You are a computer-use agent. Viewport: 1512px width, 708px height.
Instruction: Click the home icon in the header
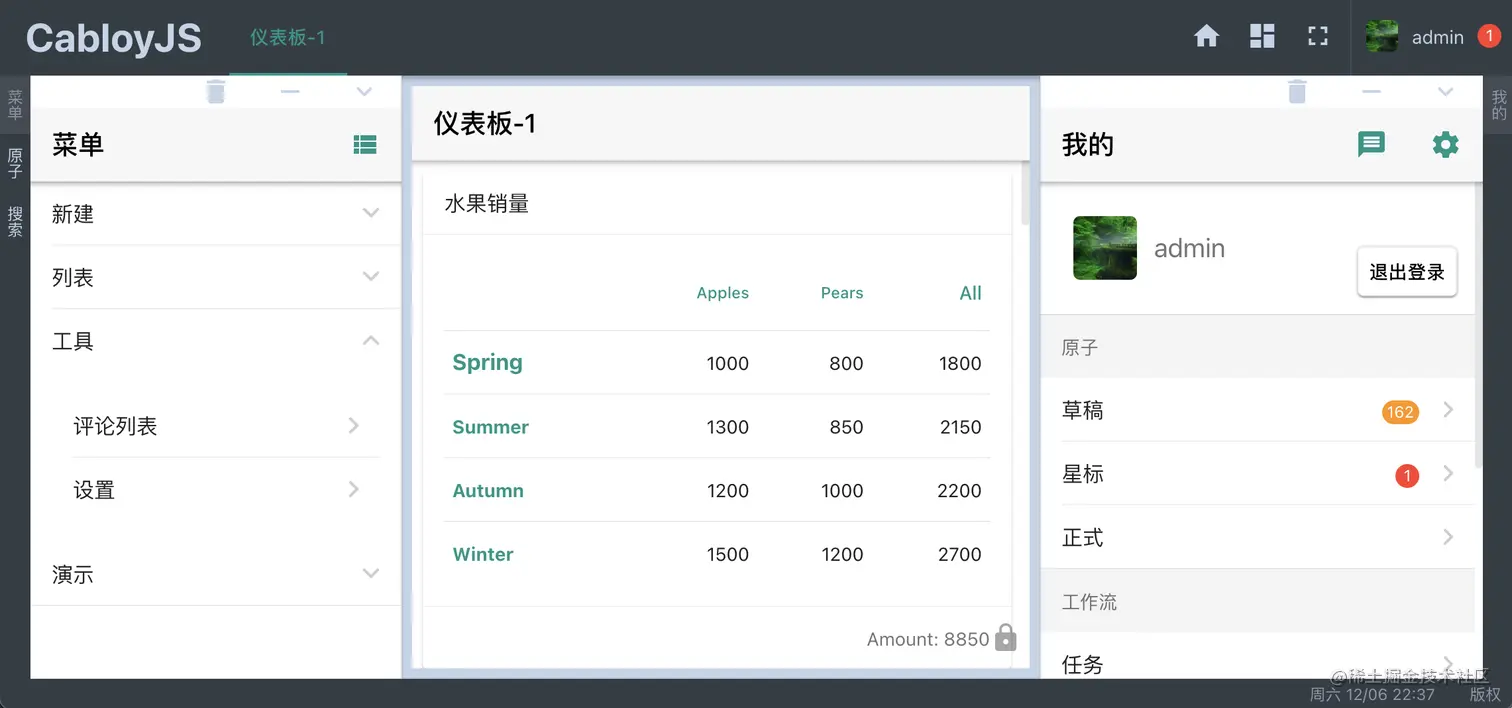click(x=1207, y=37)
